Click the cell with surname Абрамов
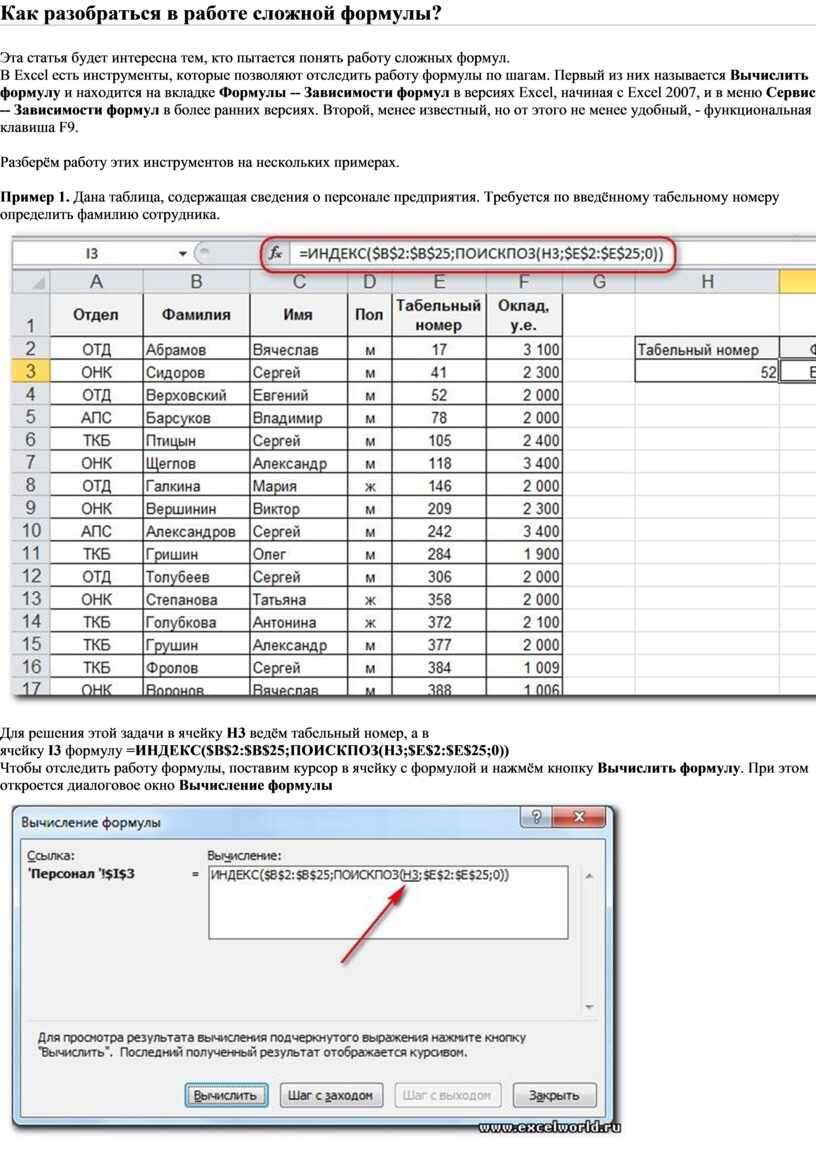Image resolution: width=816 pixels, height=1163 pixels. pyautogui.click(x=197, y=349)
